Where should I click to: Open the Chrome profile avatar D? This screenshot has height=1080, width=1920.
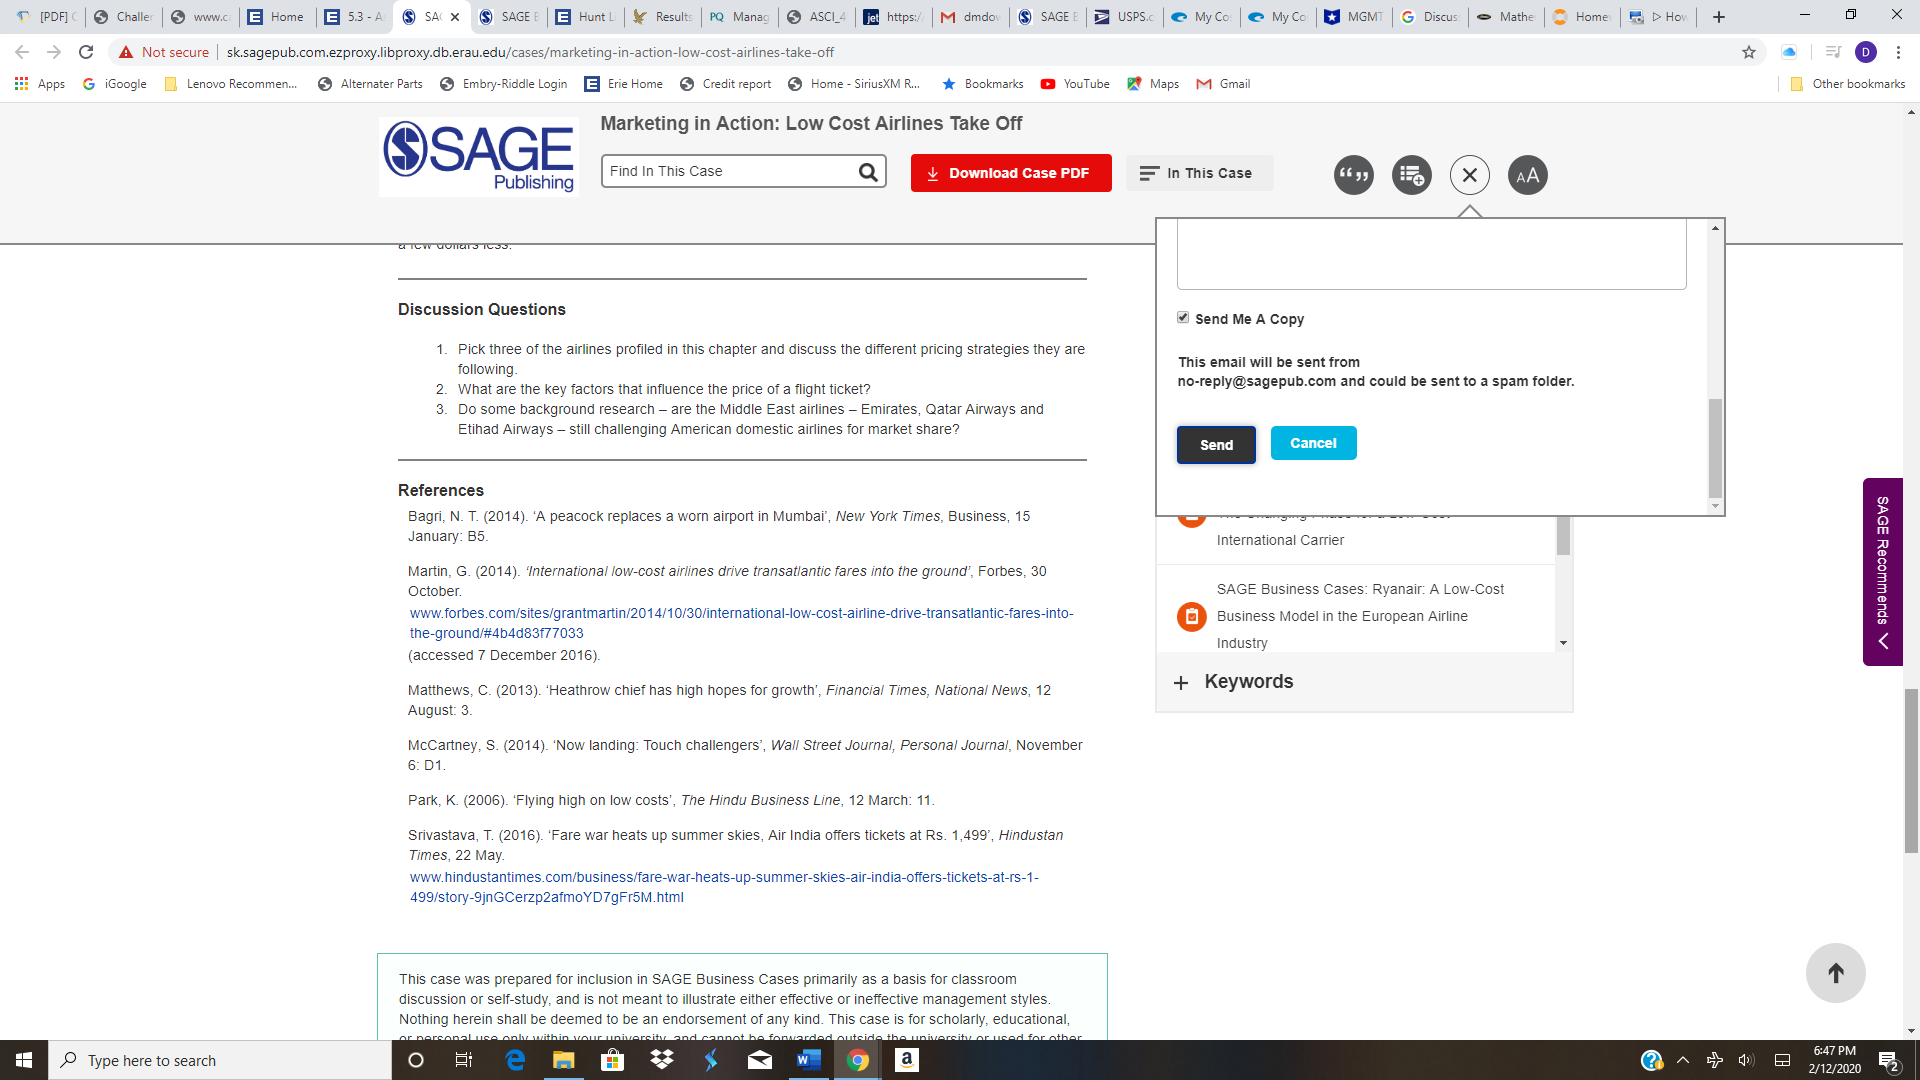pyautogui.click(x=1865, y=52)
